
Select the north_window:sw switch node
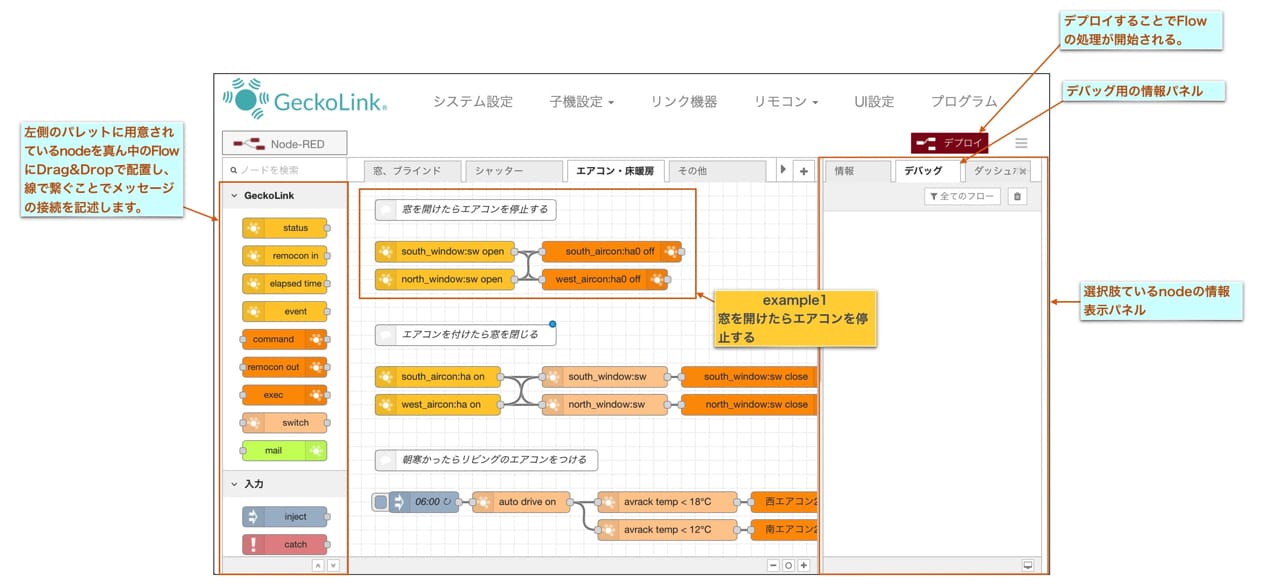[x=604, y=405]
